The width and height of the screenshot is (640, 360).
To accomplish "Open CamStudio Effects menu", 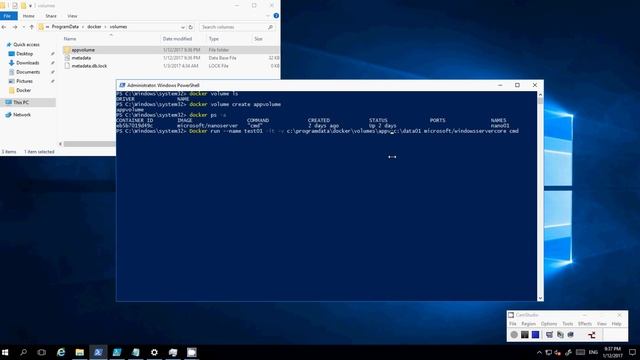I will pos(585,324).
